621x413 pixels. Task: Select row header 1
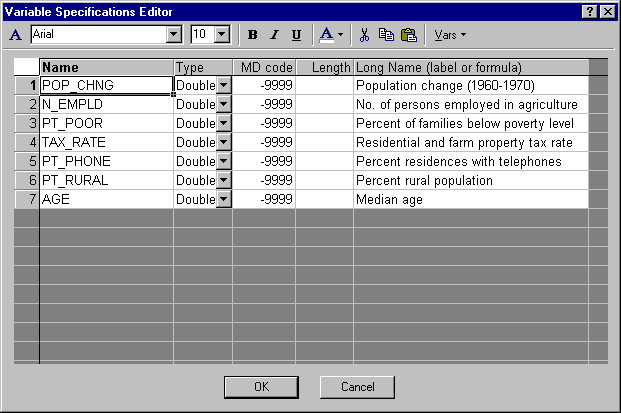(x=27, y=85)
